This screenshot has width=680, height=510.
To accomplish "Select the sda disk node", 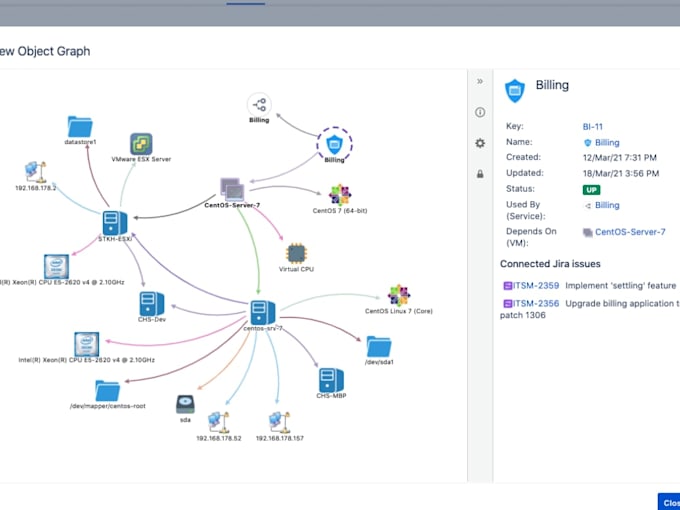I will pos(185,404).
